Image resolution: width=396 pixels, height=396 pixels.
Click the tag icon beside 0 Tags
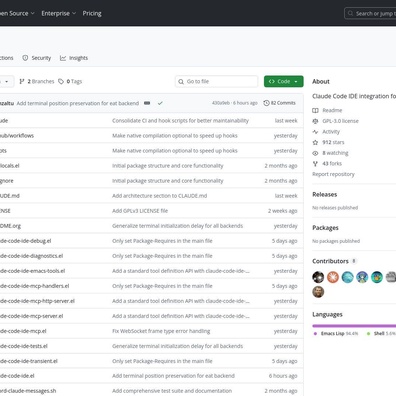click(x=61, y=81)
